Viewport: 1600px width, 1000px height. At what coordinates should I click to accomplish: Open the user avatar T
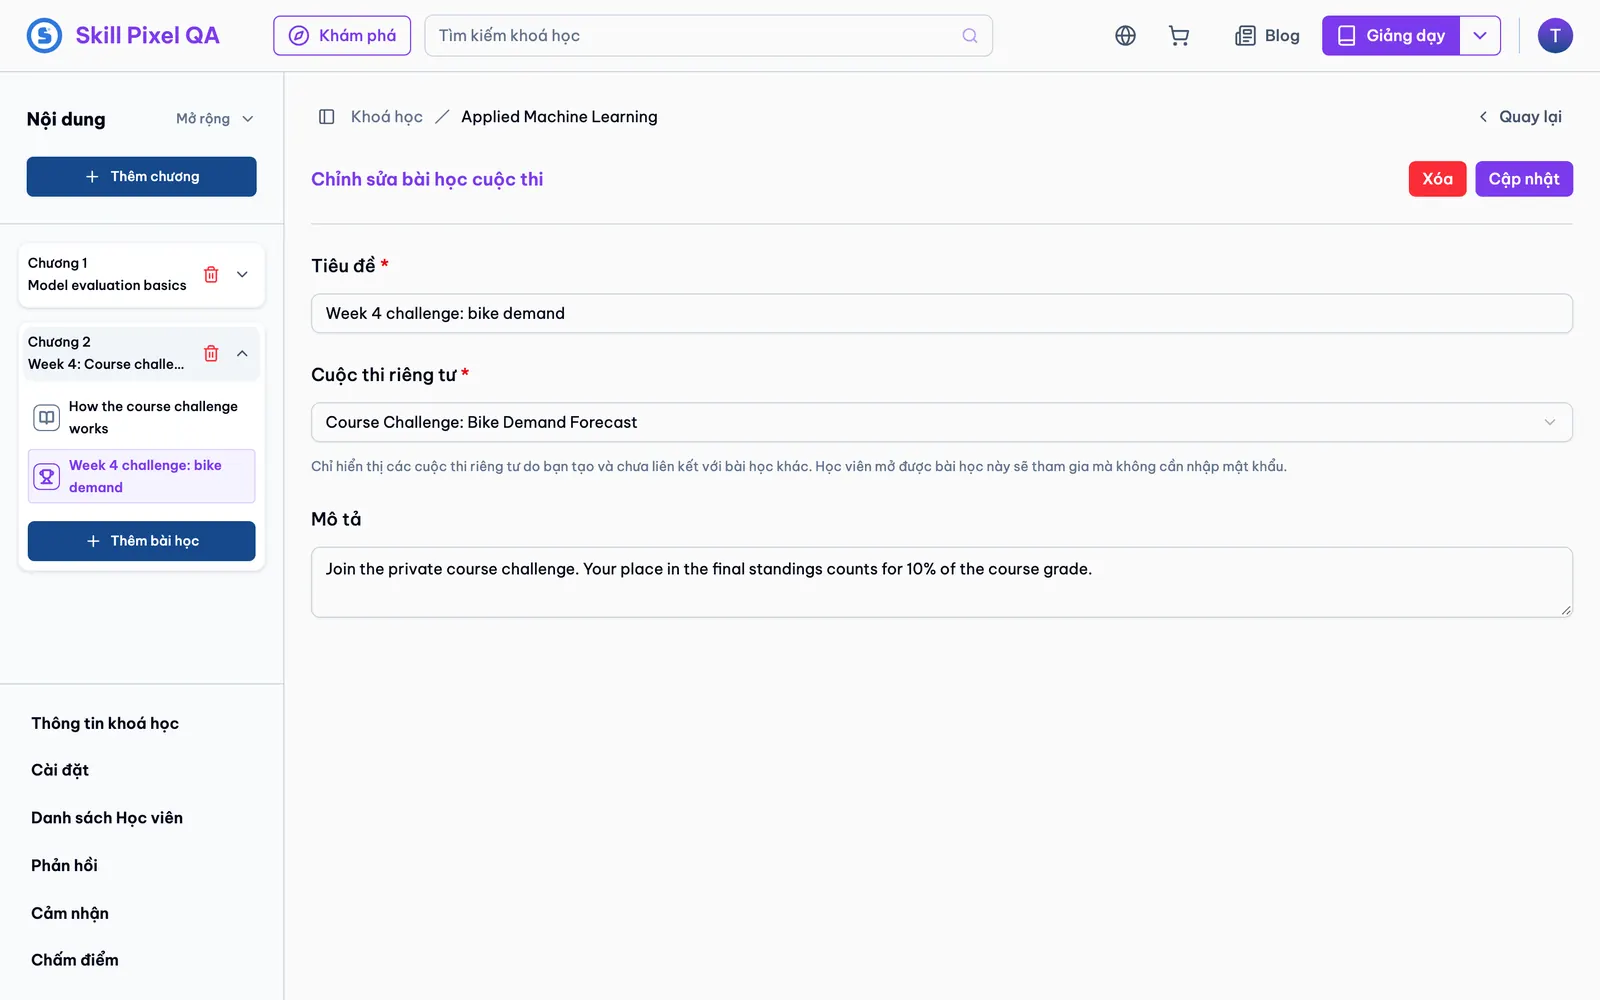click(1554, 36)
